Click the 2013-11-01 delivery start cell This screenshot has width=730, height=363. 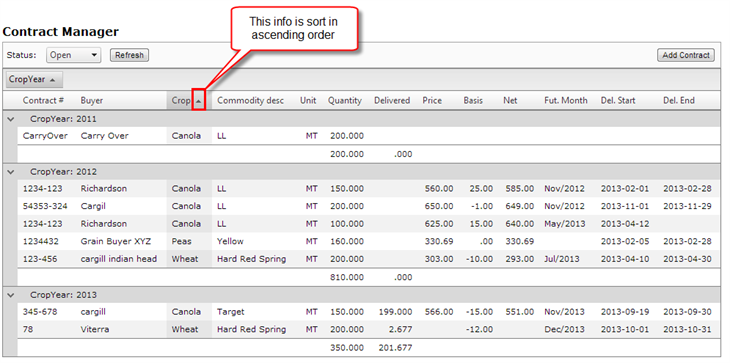tap(625, 206)
